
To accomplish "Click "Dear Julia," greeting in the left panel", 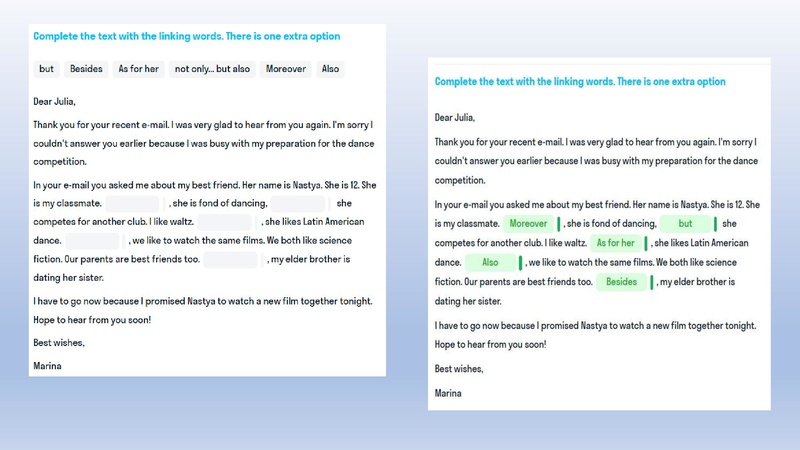I will tap(54, 101).
